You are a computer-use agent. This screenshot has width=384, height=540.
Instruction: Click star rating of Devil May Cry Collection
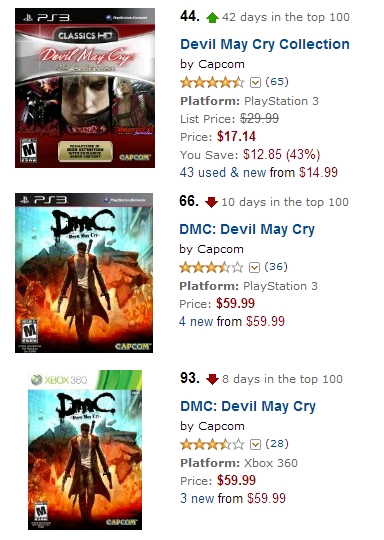[212, 82]
